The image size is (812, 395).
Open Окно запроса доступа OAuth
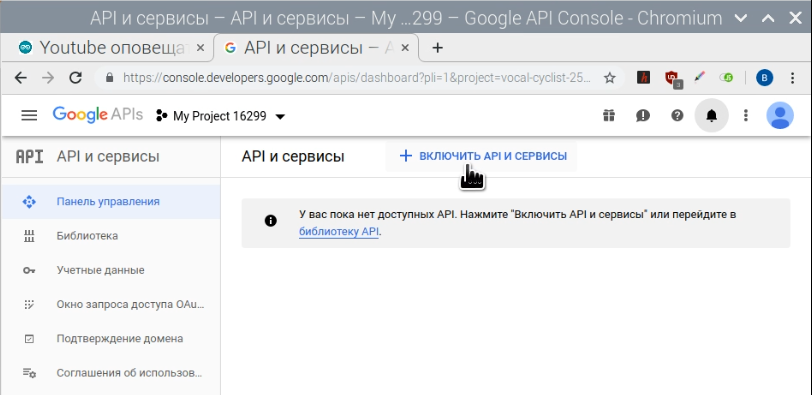pos(110,304)
